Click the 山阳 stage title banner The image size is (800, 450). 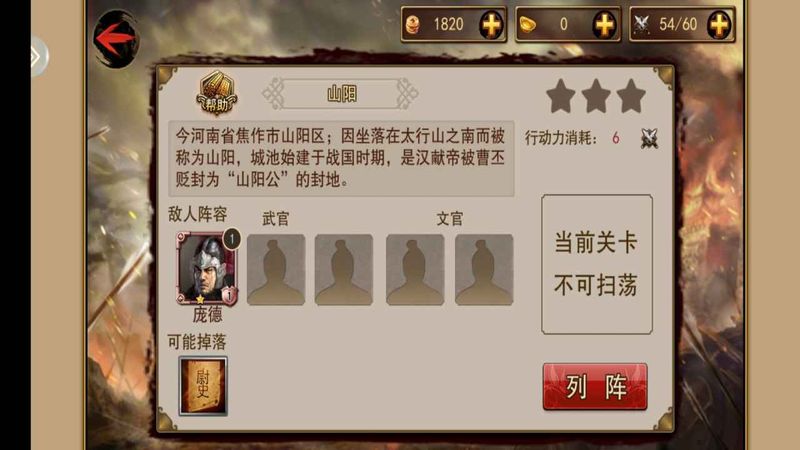341,94
